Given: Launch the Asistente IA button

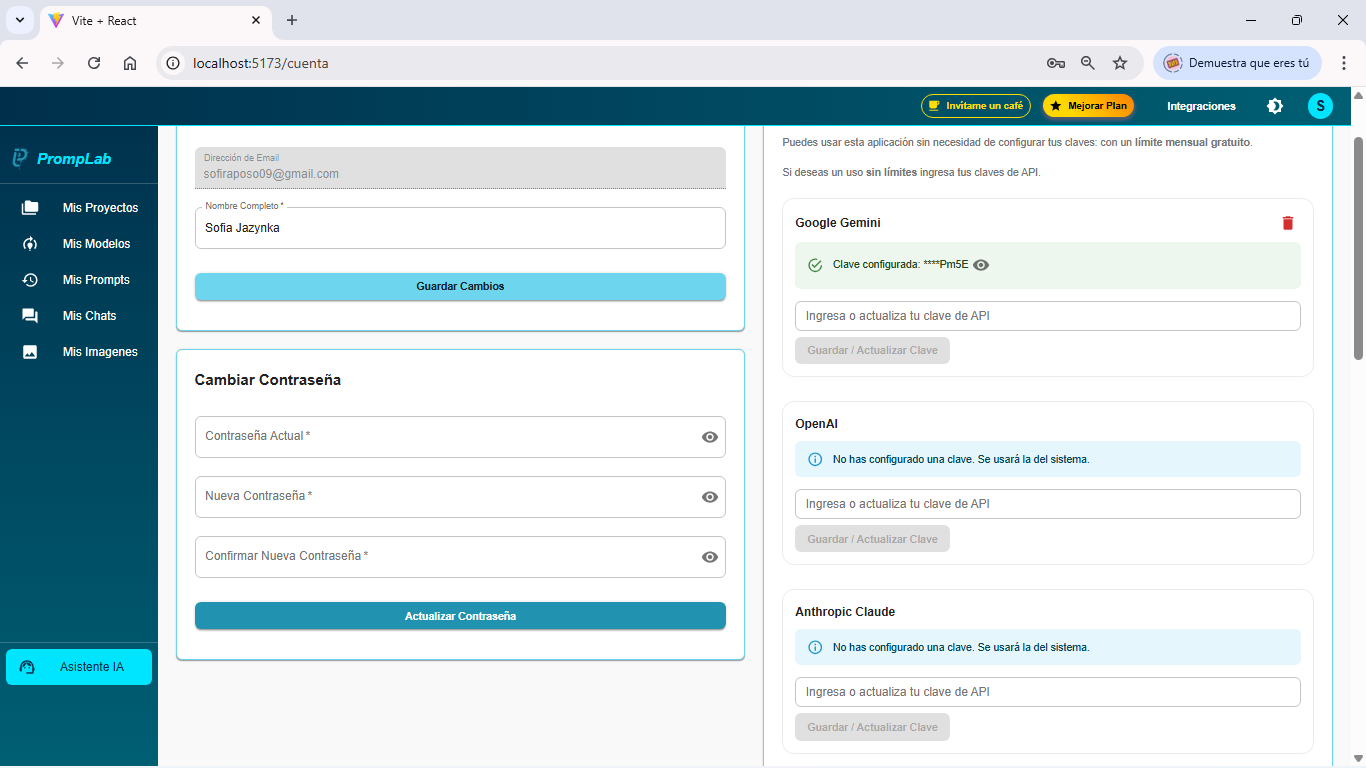Looking at the screenshot, I should click(79, 667).
